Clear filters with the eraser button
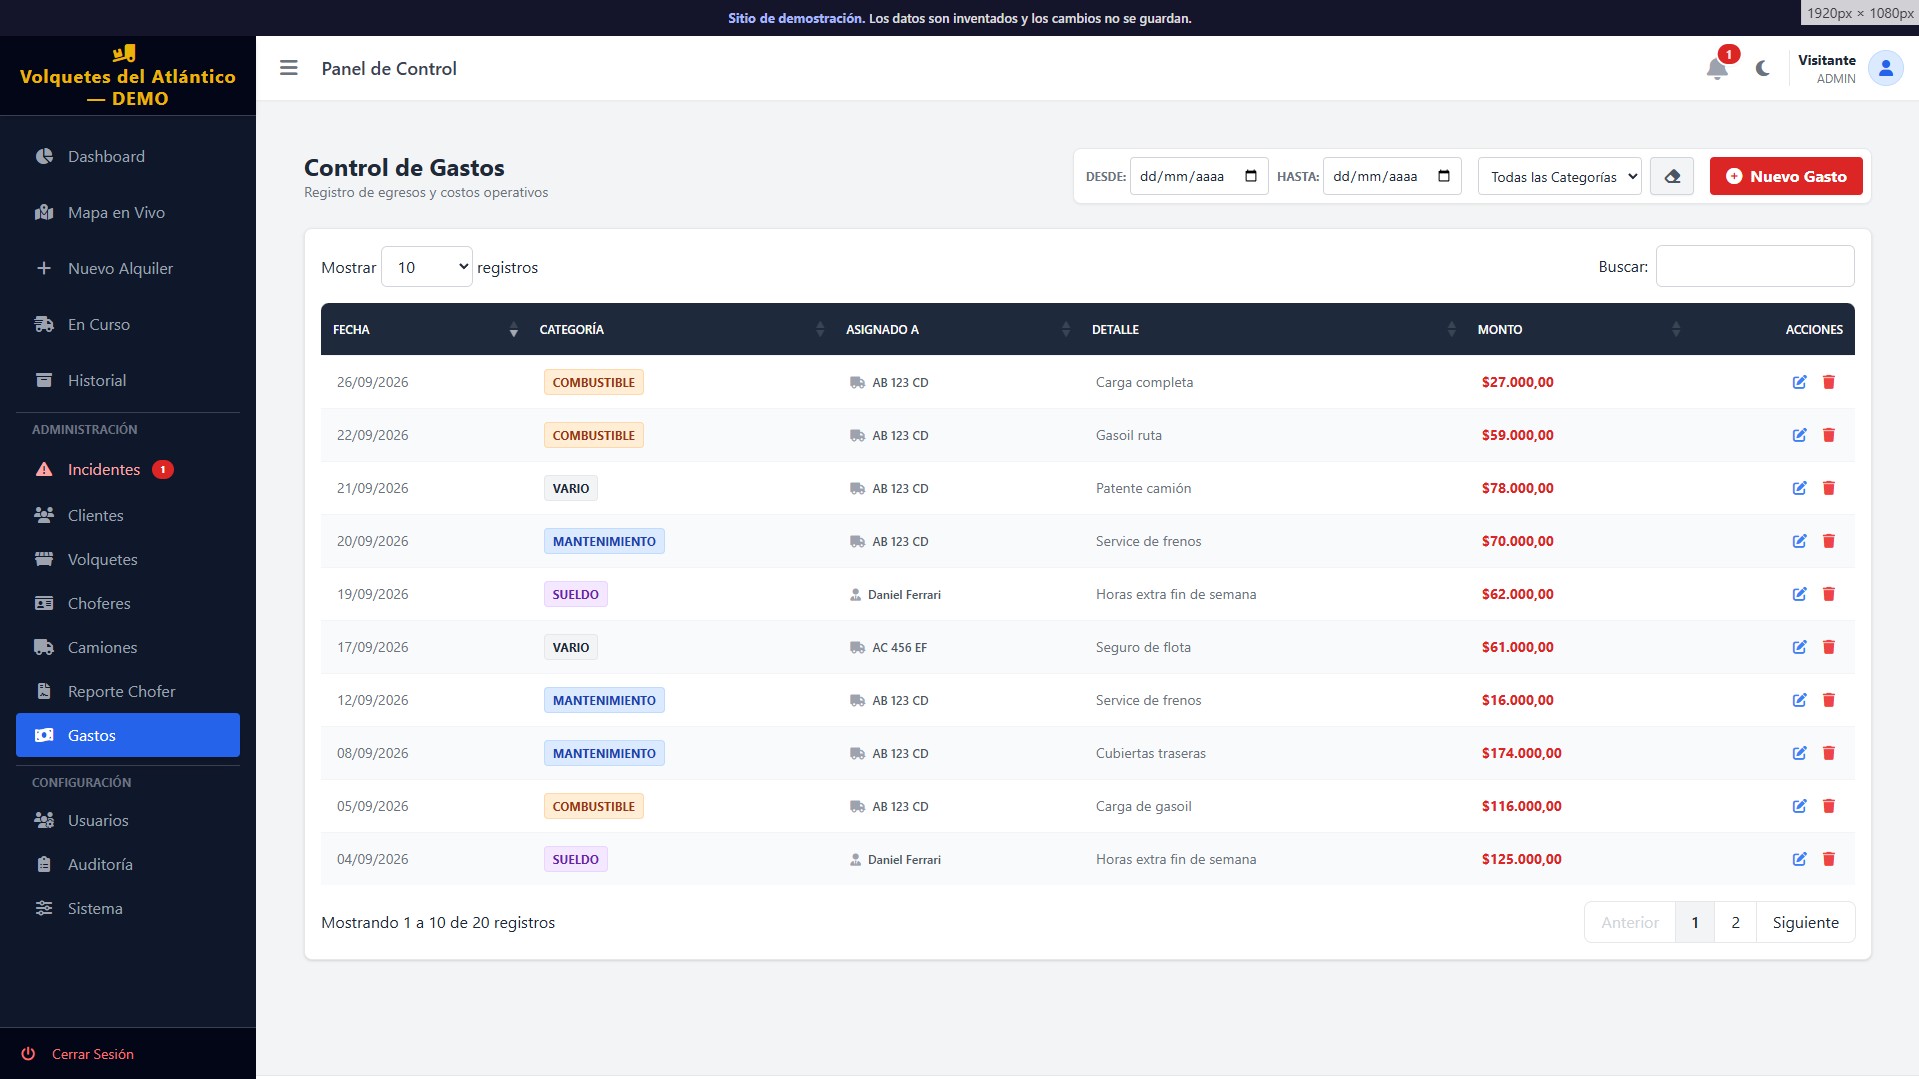 (1671, 177)
